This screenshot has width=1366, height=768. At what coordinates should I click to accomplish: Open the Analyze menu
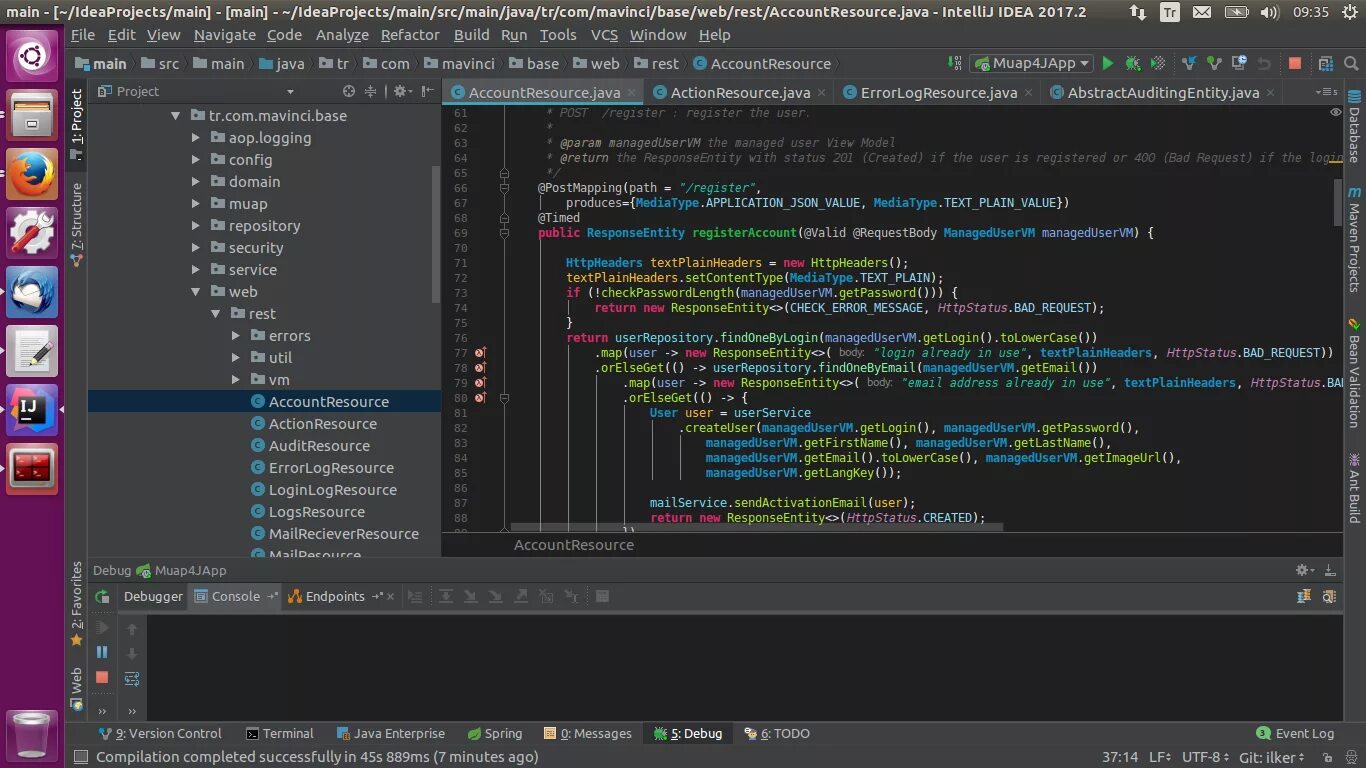342,34
